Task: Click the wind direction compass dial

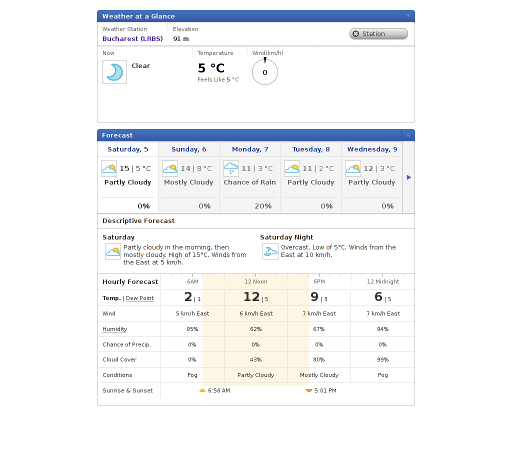Action: 265,72
